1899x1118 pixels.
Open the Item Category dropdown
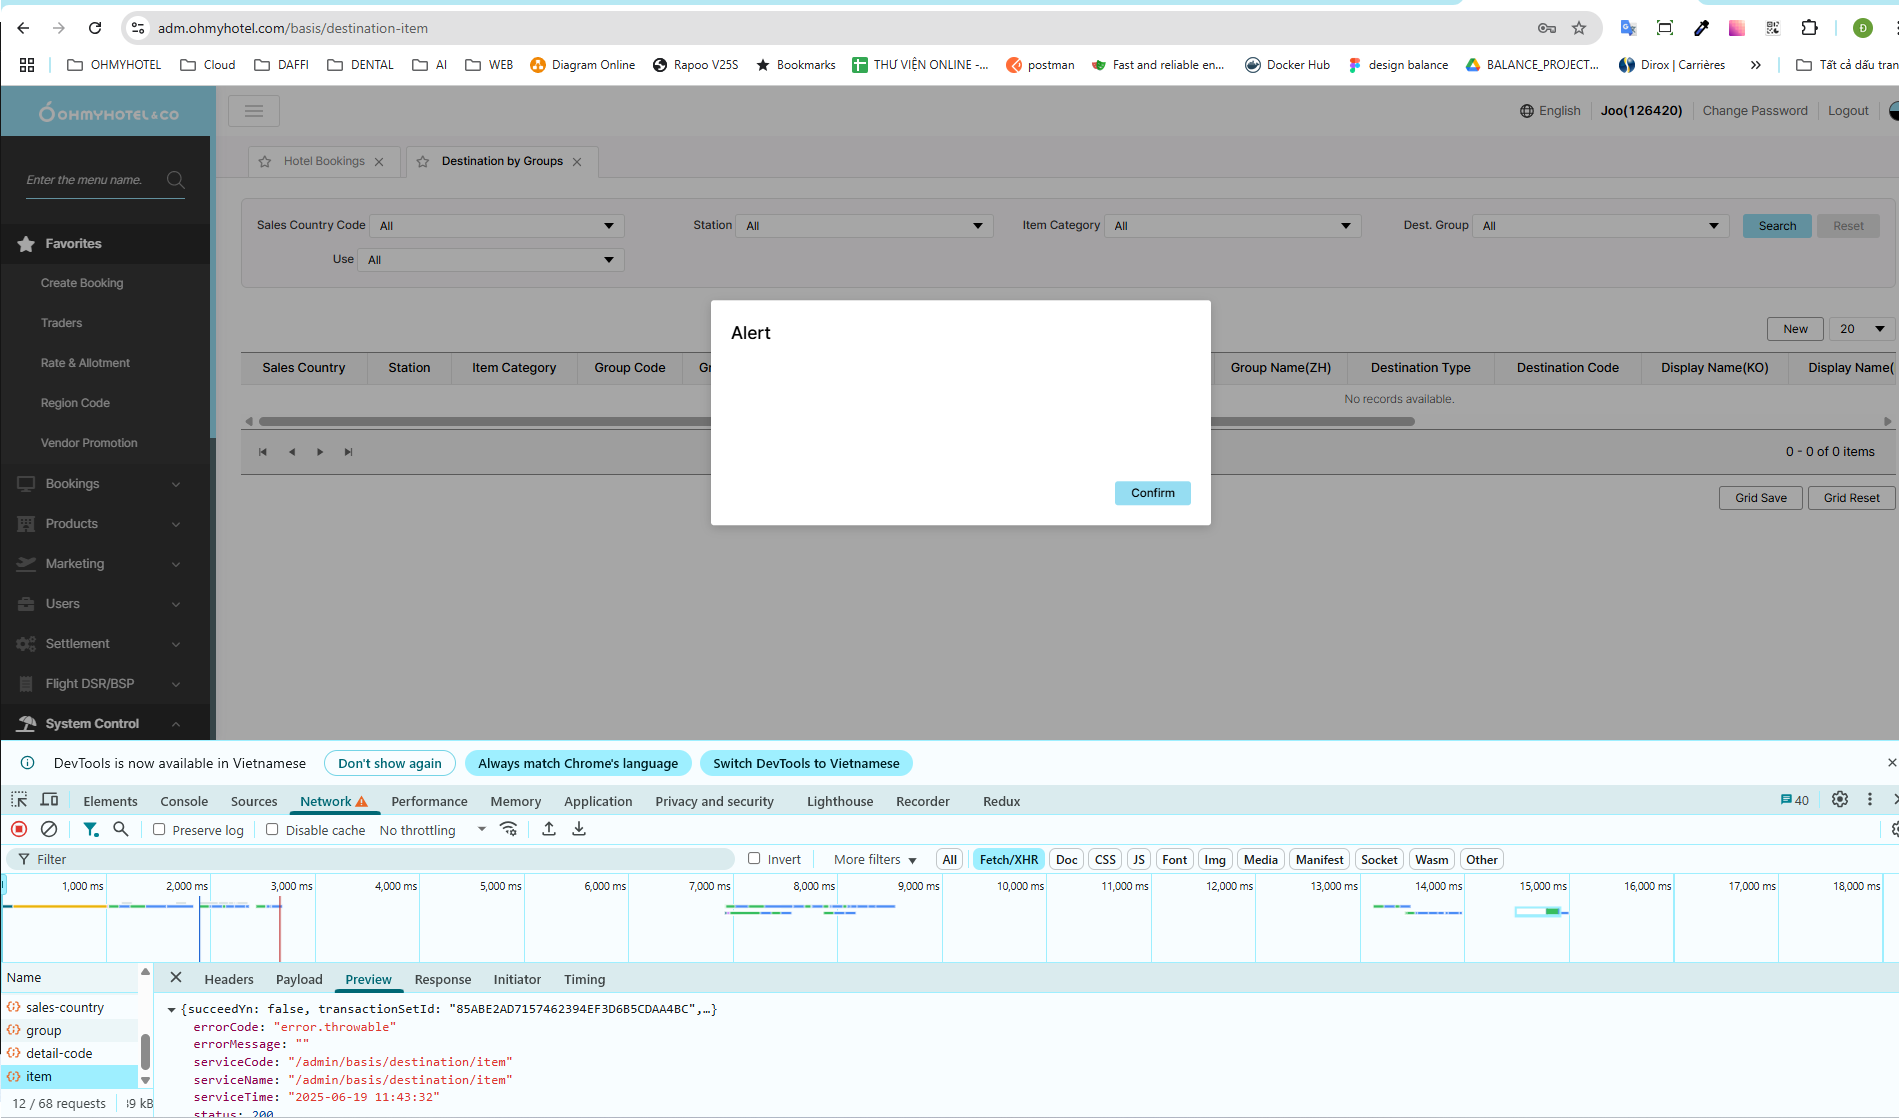tap(1233, 226)
